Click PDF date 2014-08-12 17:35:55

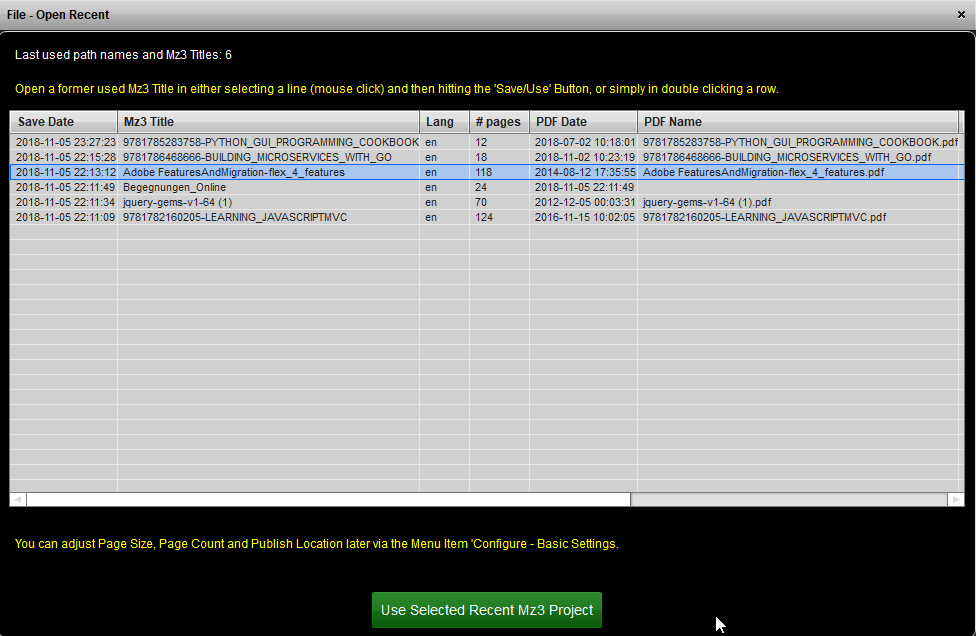point(584,172)
